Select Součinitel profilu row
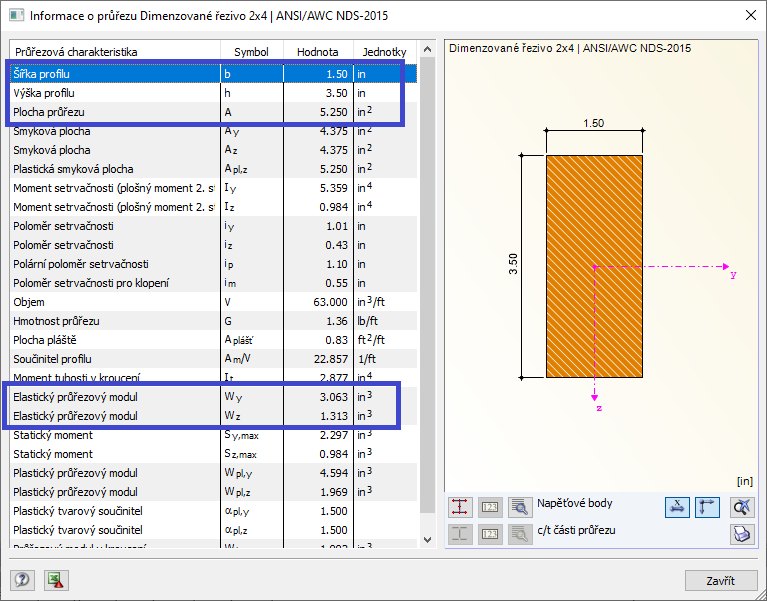 point(213,359)
